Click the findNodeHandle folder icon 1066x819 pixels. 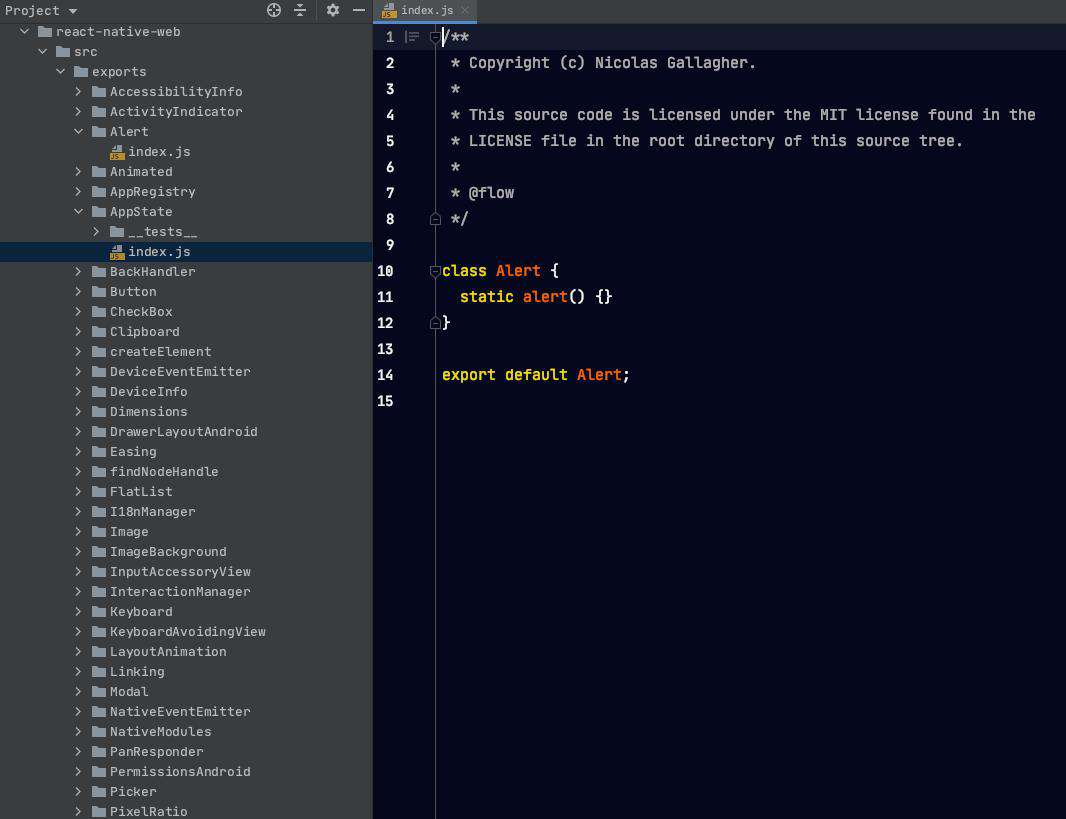99,471
